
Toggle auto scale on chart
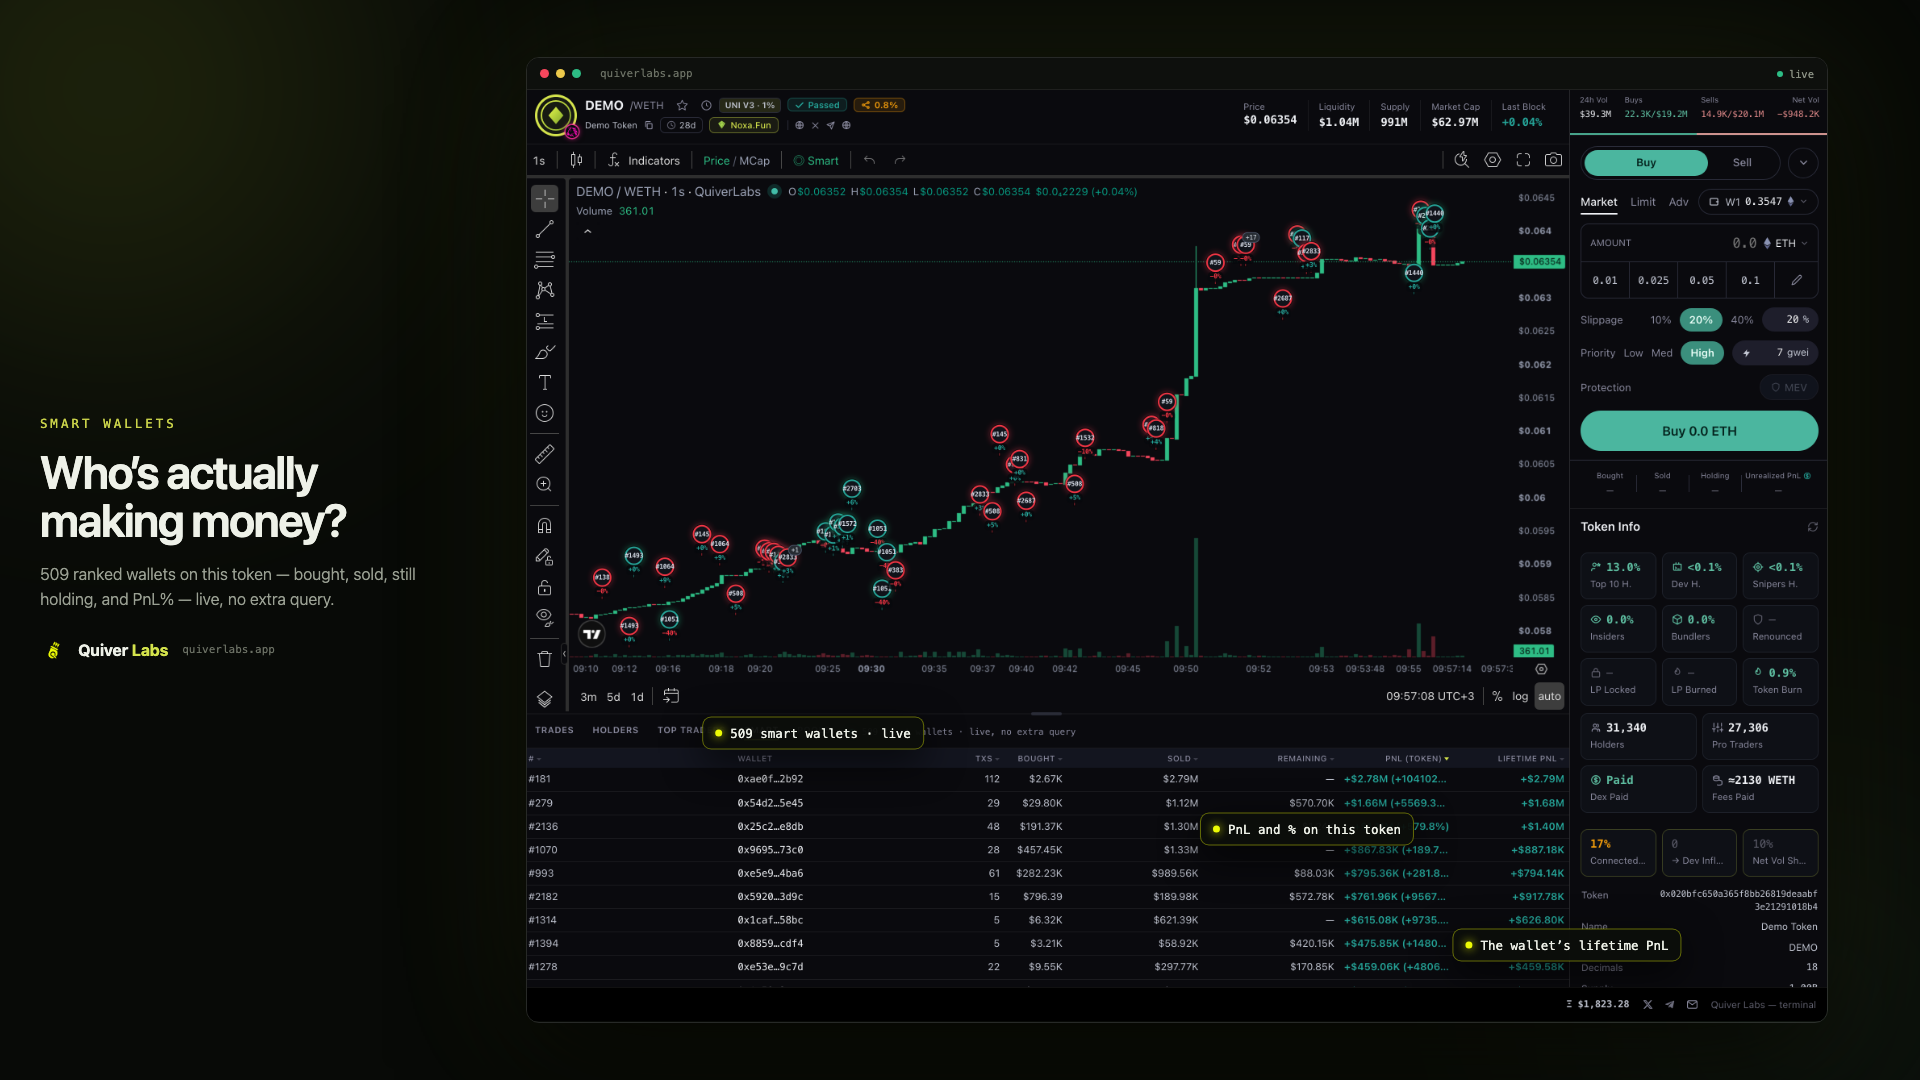pyautogui.click(x=1549, y=696)
